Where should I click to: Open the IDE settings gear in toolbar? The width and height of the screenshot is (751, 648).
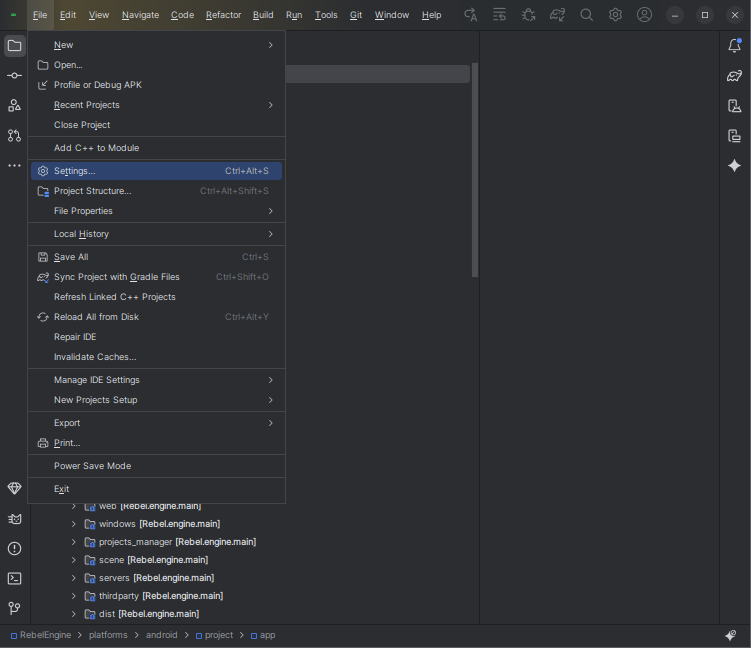pos(615,15)
